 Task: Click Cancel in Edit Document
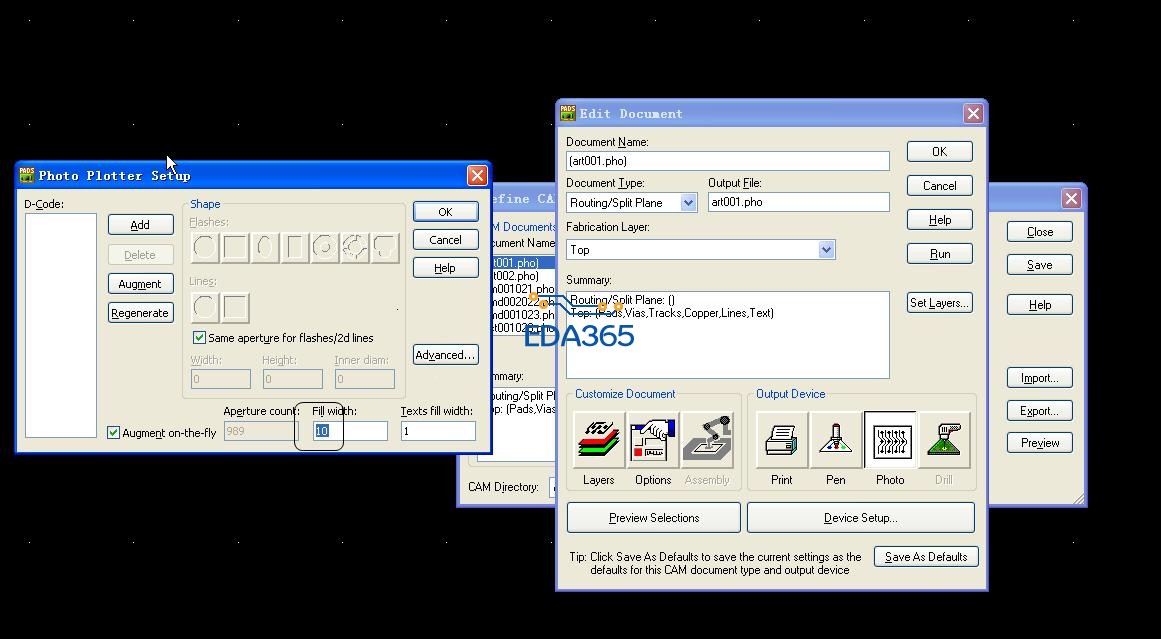(940, 186)
